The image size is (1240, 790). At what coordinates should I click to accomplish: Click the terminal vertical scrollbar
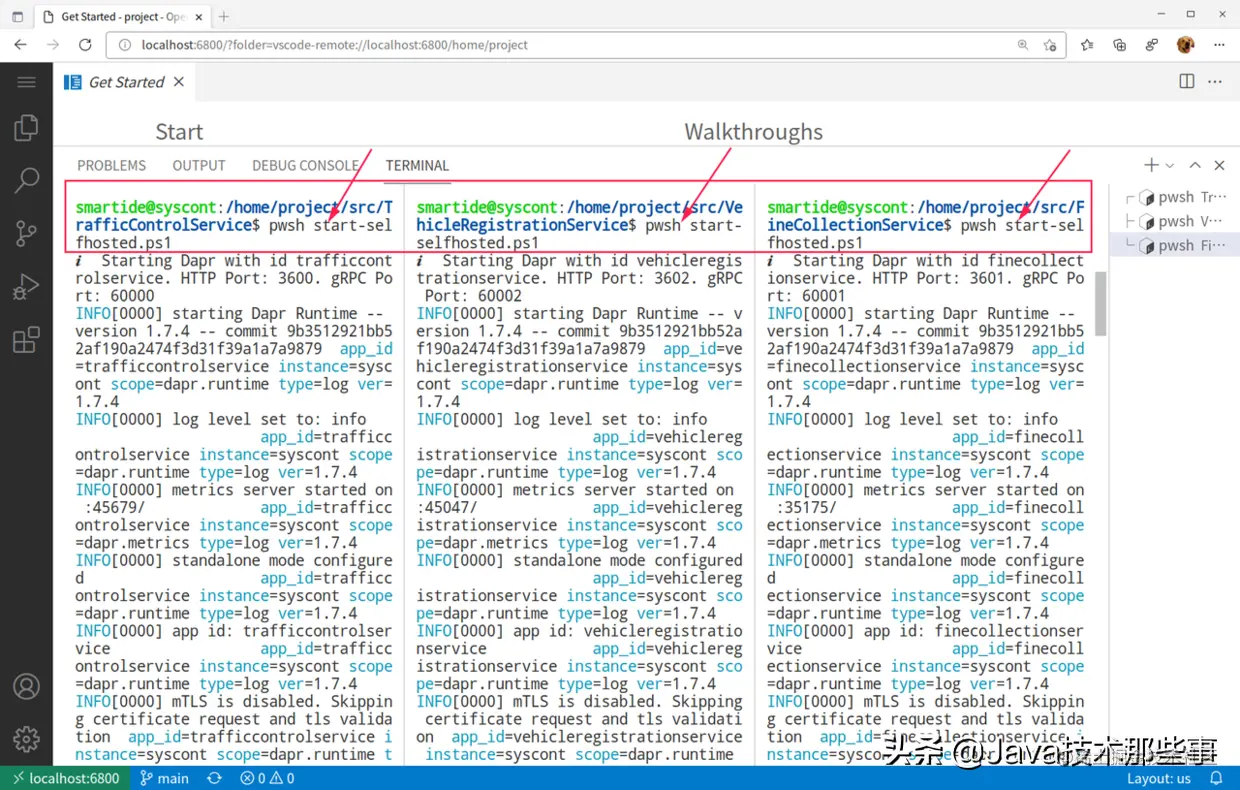tap(1101, 303)
